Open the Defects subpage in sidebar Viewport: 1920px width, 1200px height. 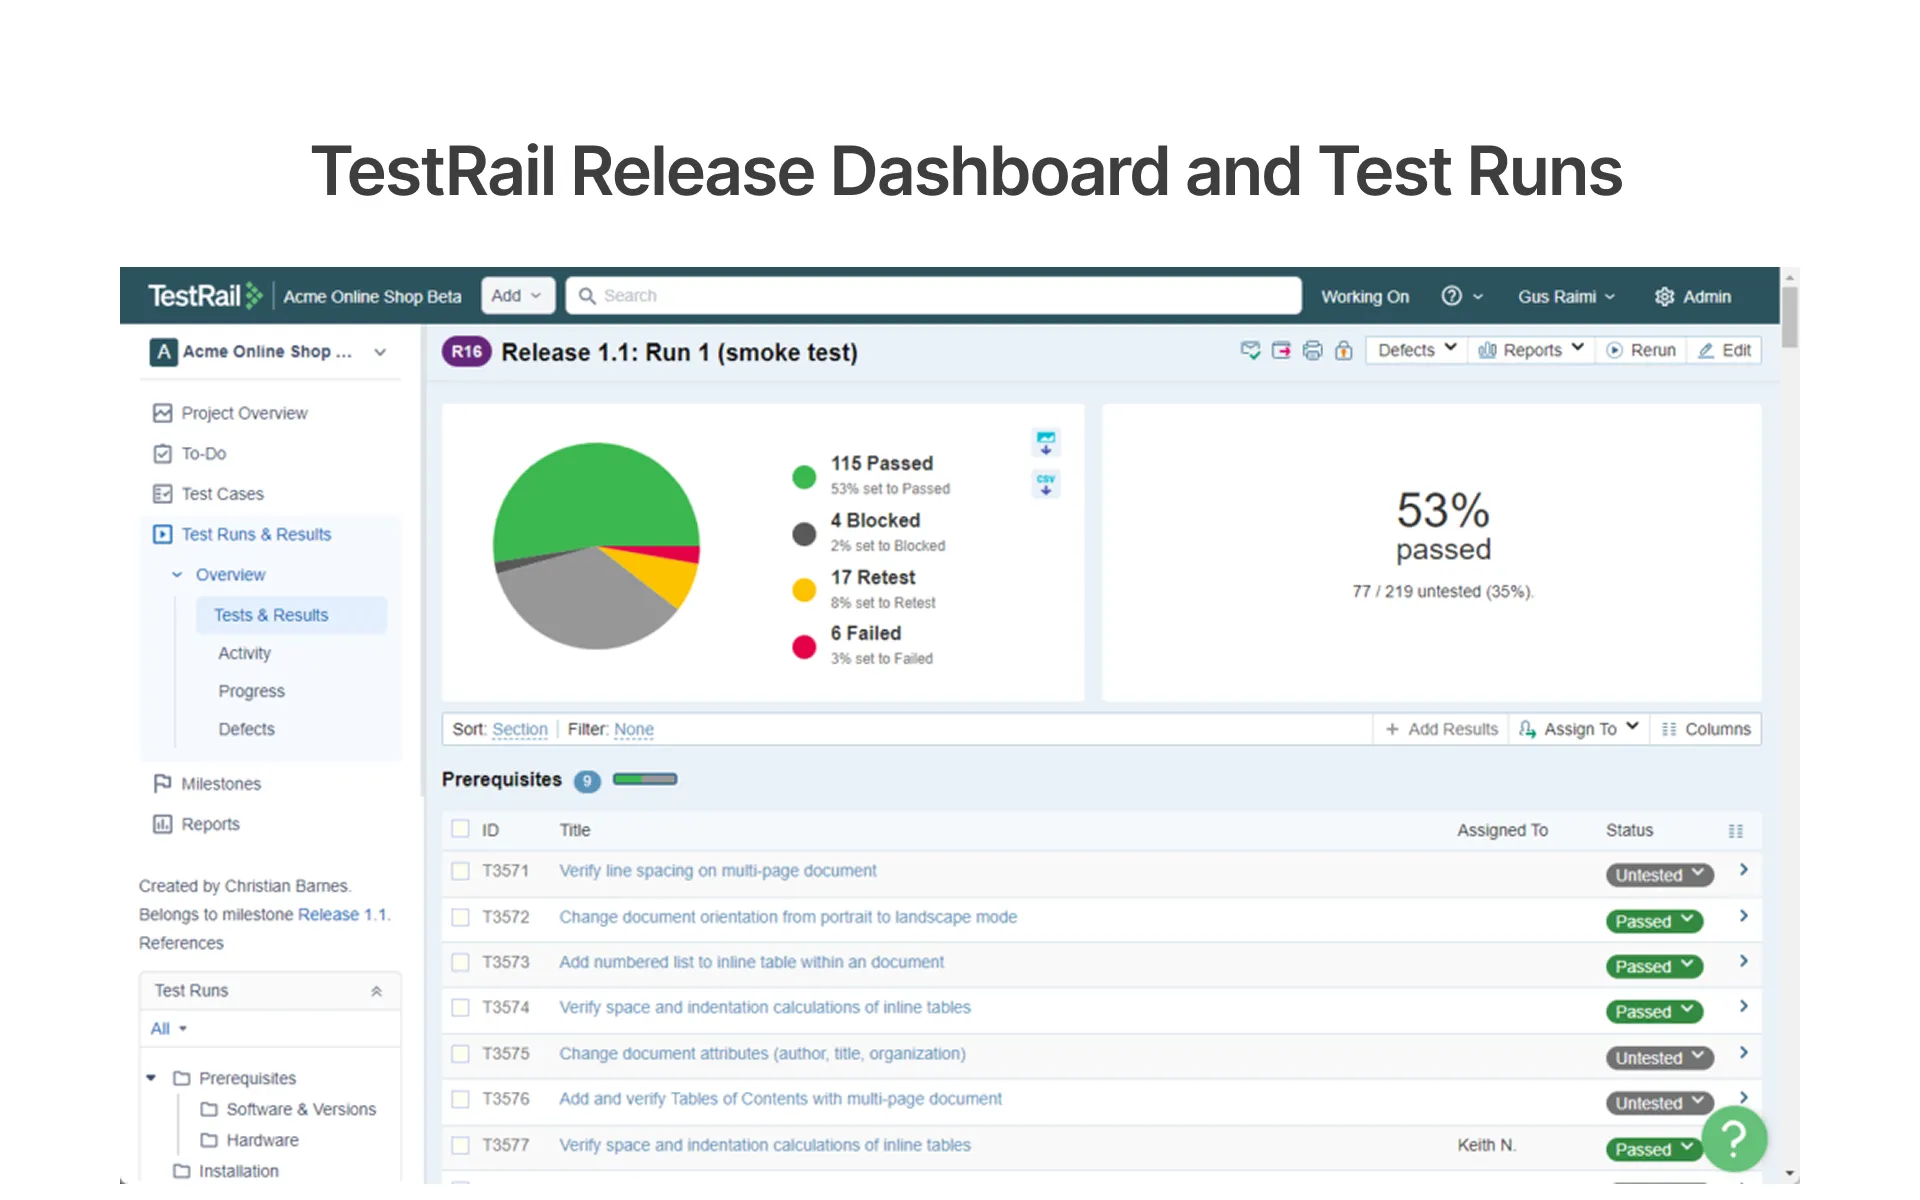point(246,729)
